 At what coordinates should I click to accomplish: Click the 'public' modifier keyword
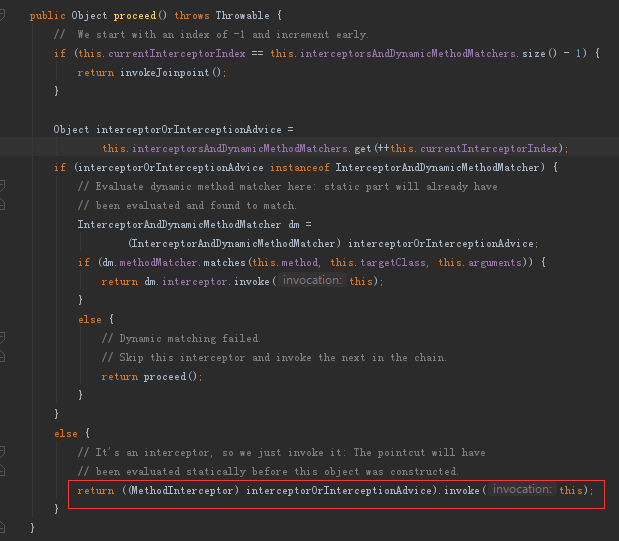[47, 16]
